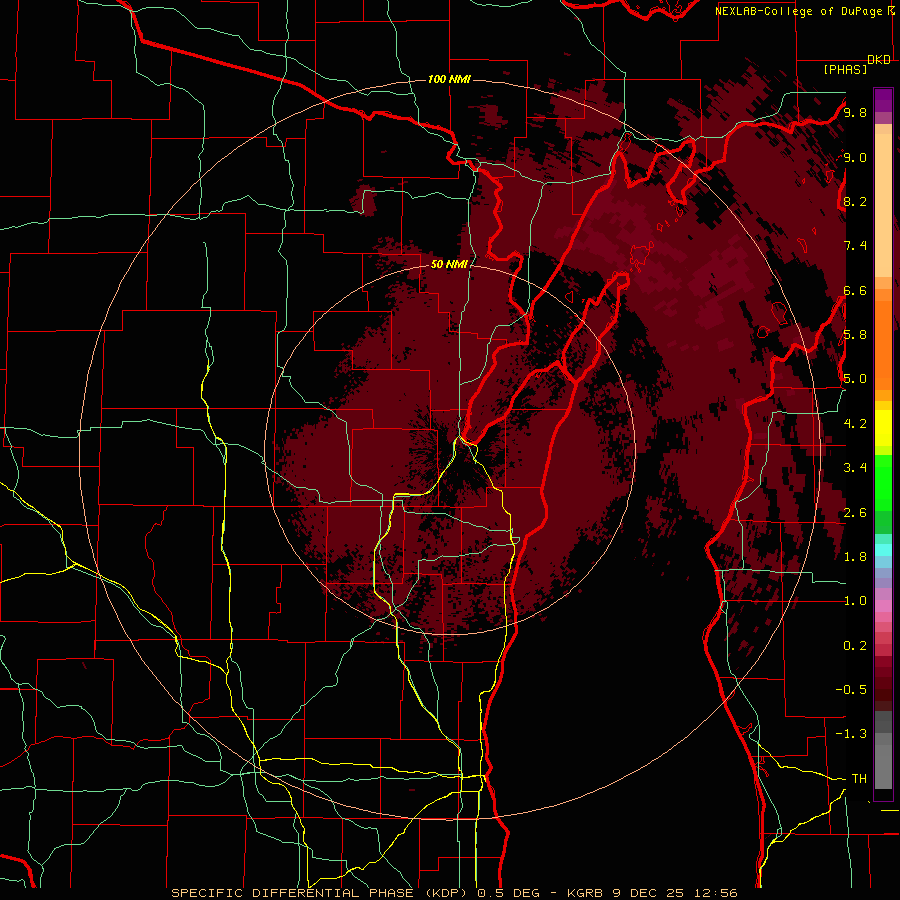Pick the light peach band in the color bar
The image size is (900, 900).
point(883,205)
